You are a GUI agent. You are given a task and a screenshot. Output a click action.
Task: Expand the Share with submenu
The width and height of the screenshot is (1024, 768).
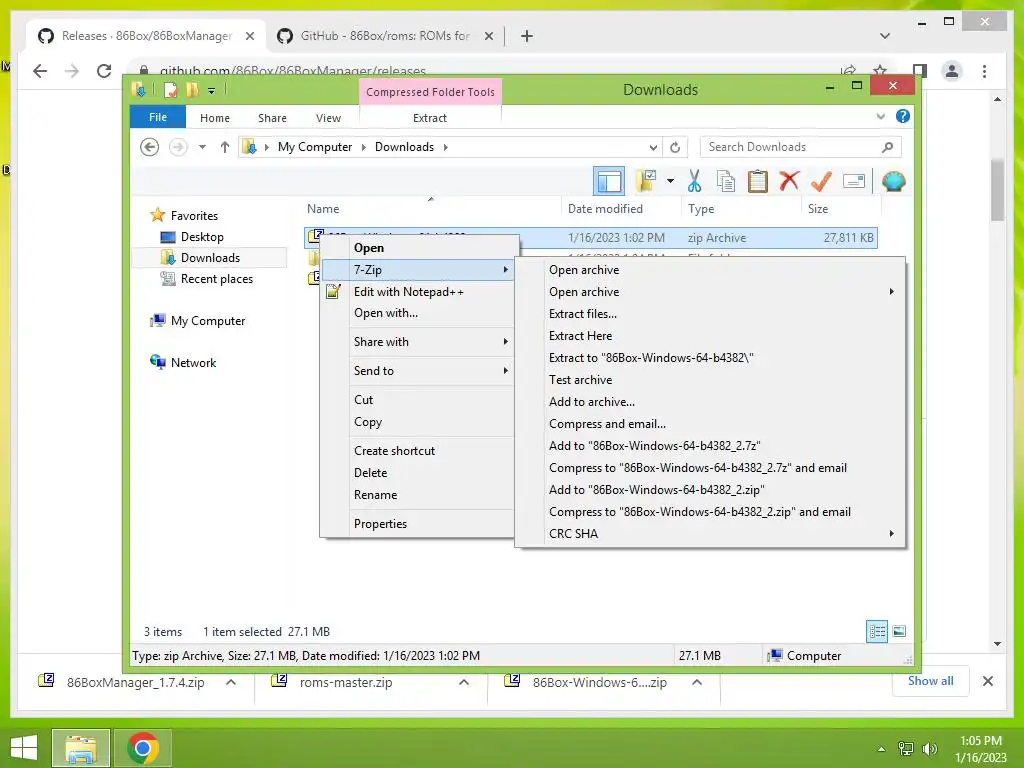(x=418, y=342)
